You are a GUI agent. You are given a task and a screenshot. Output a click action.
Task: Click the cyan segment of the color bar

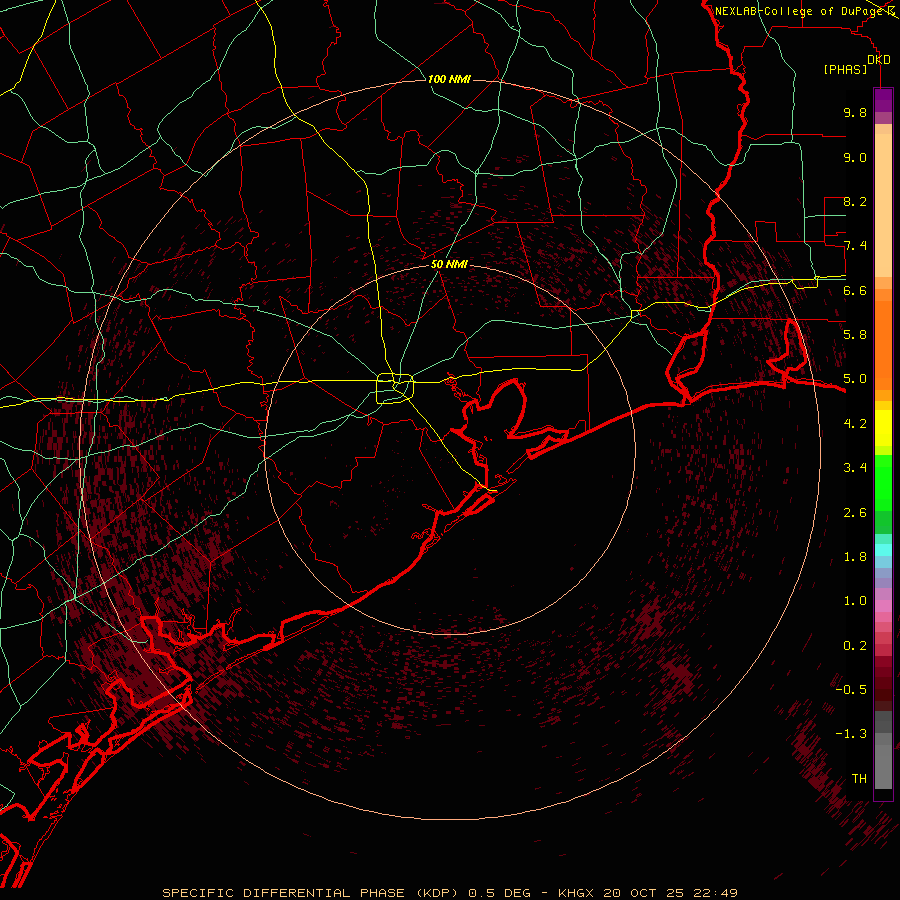[x=883, y=550]
